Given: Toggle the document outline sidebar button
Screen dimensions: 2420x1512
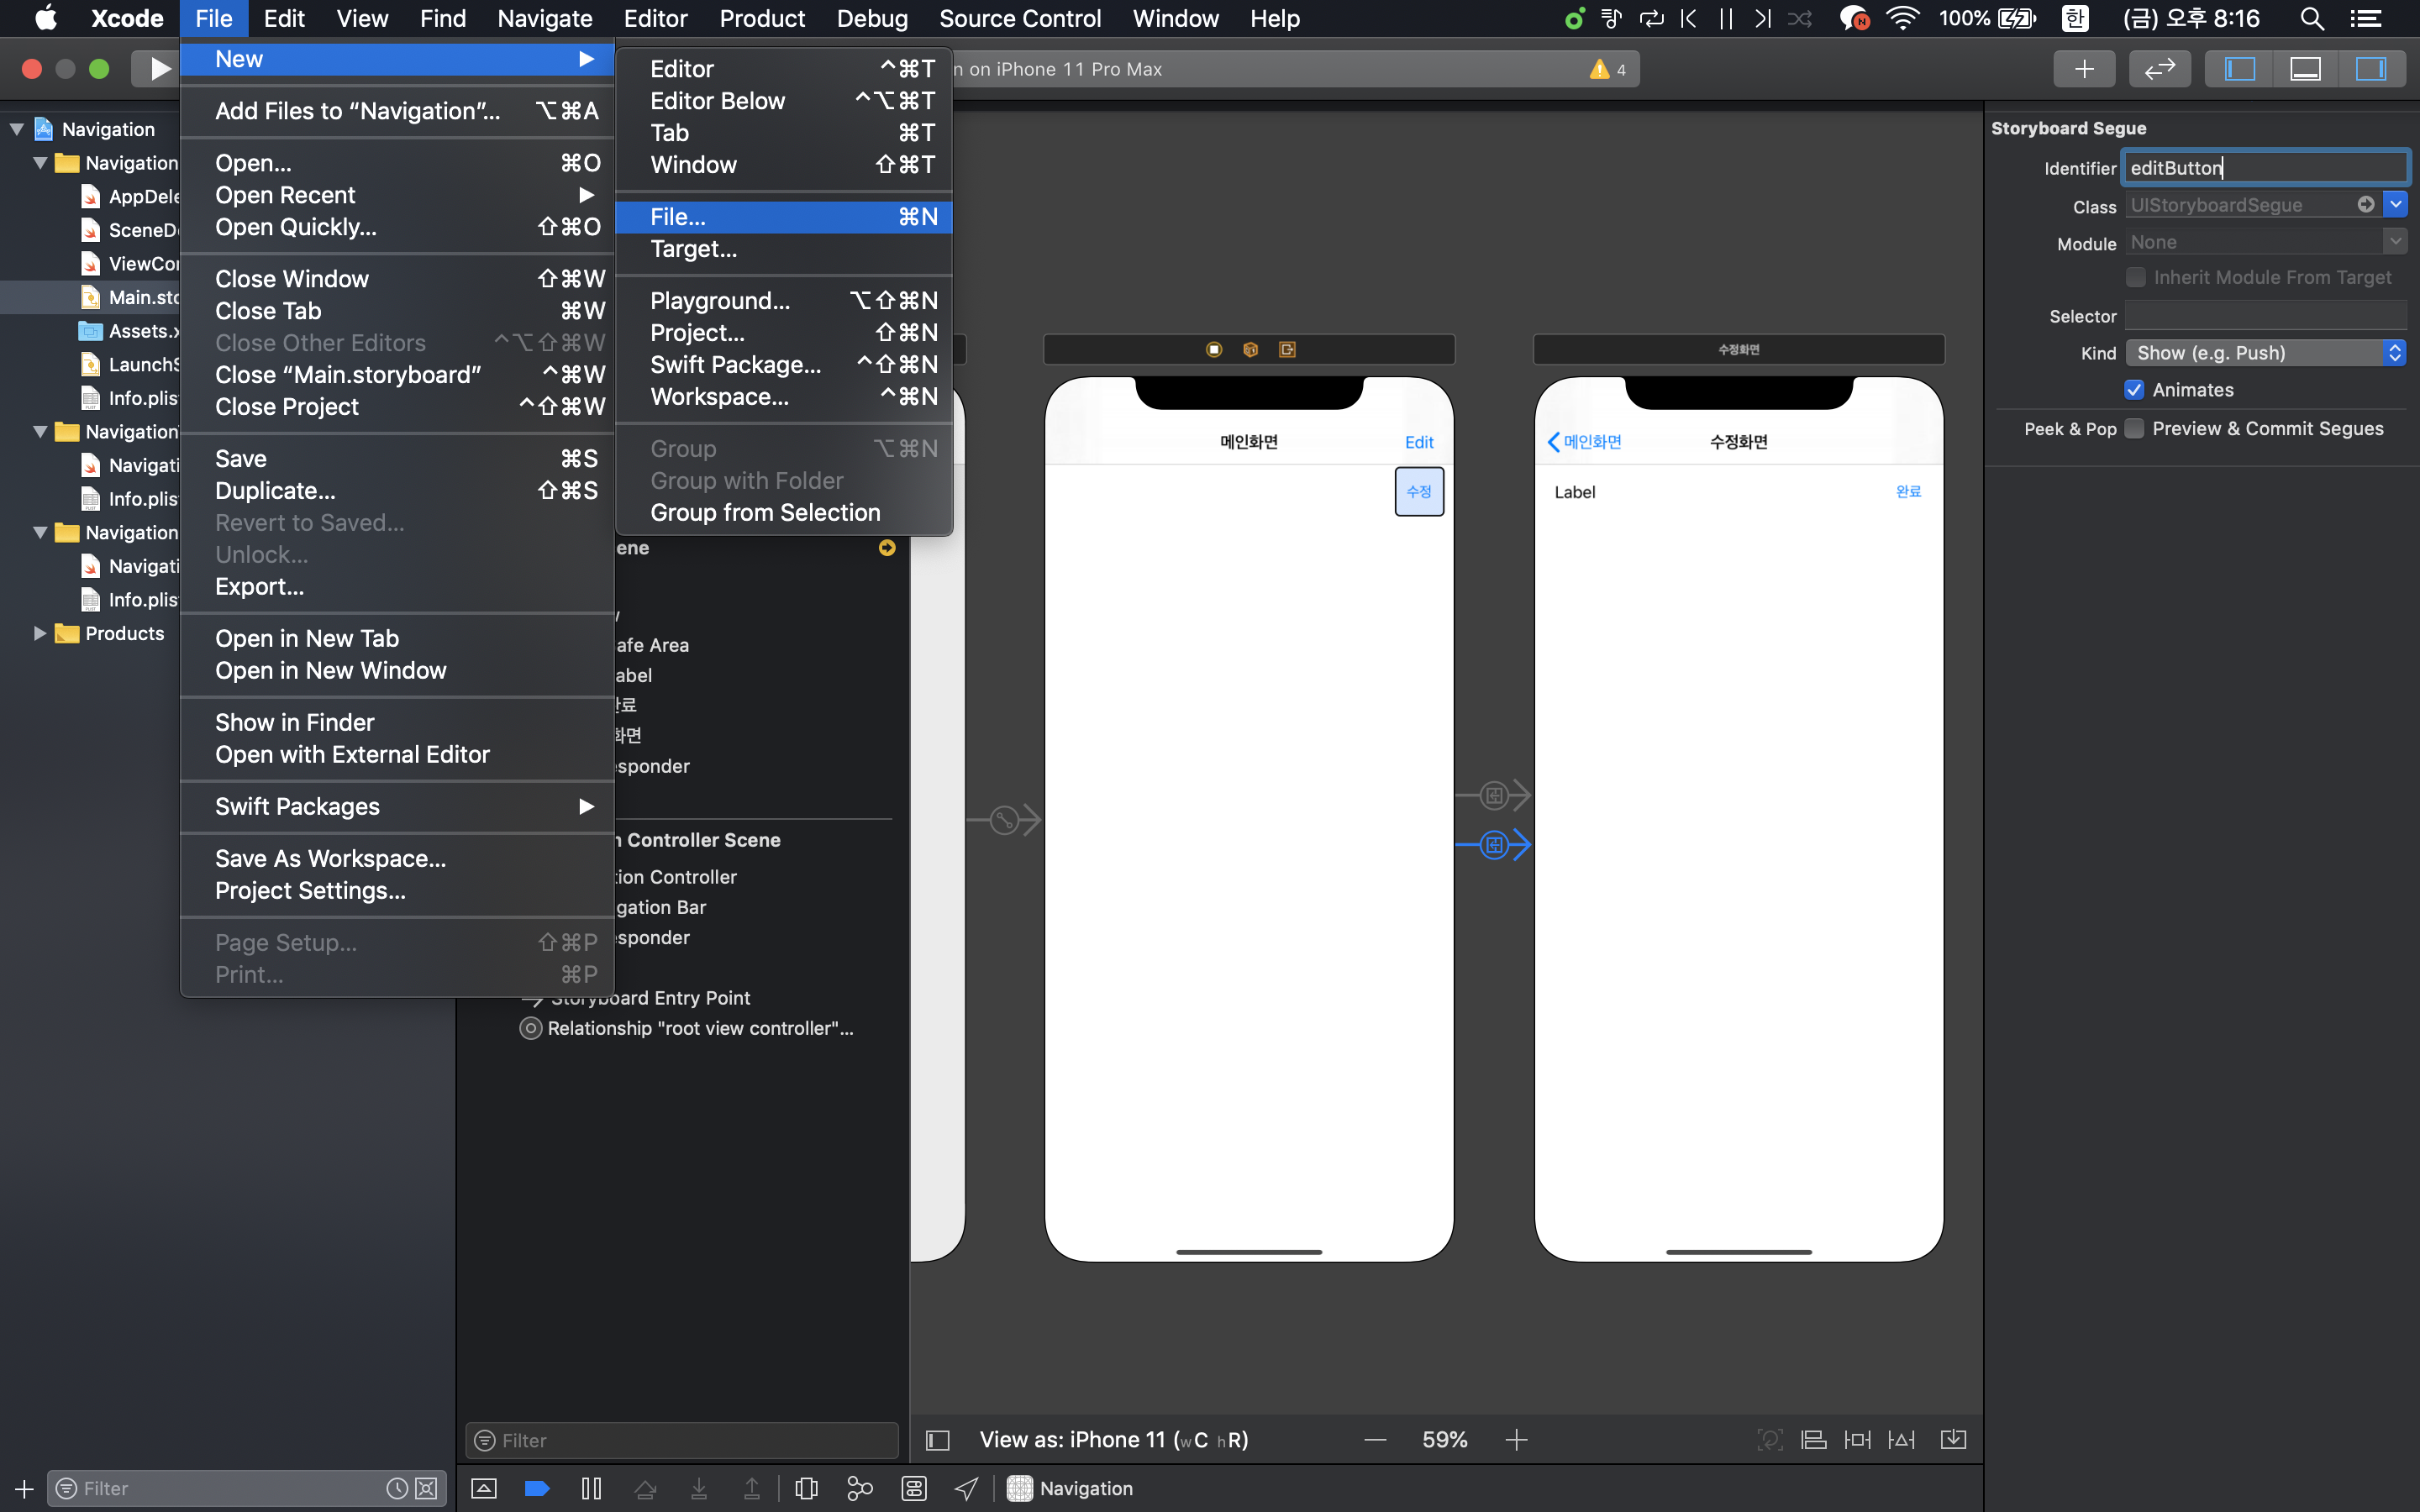Looking at the screenshot, I should click(937, 1440).
